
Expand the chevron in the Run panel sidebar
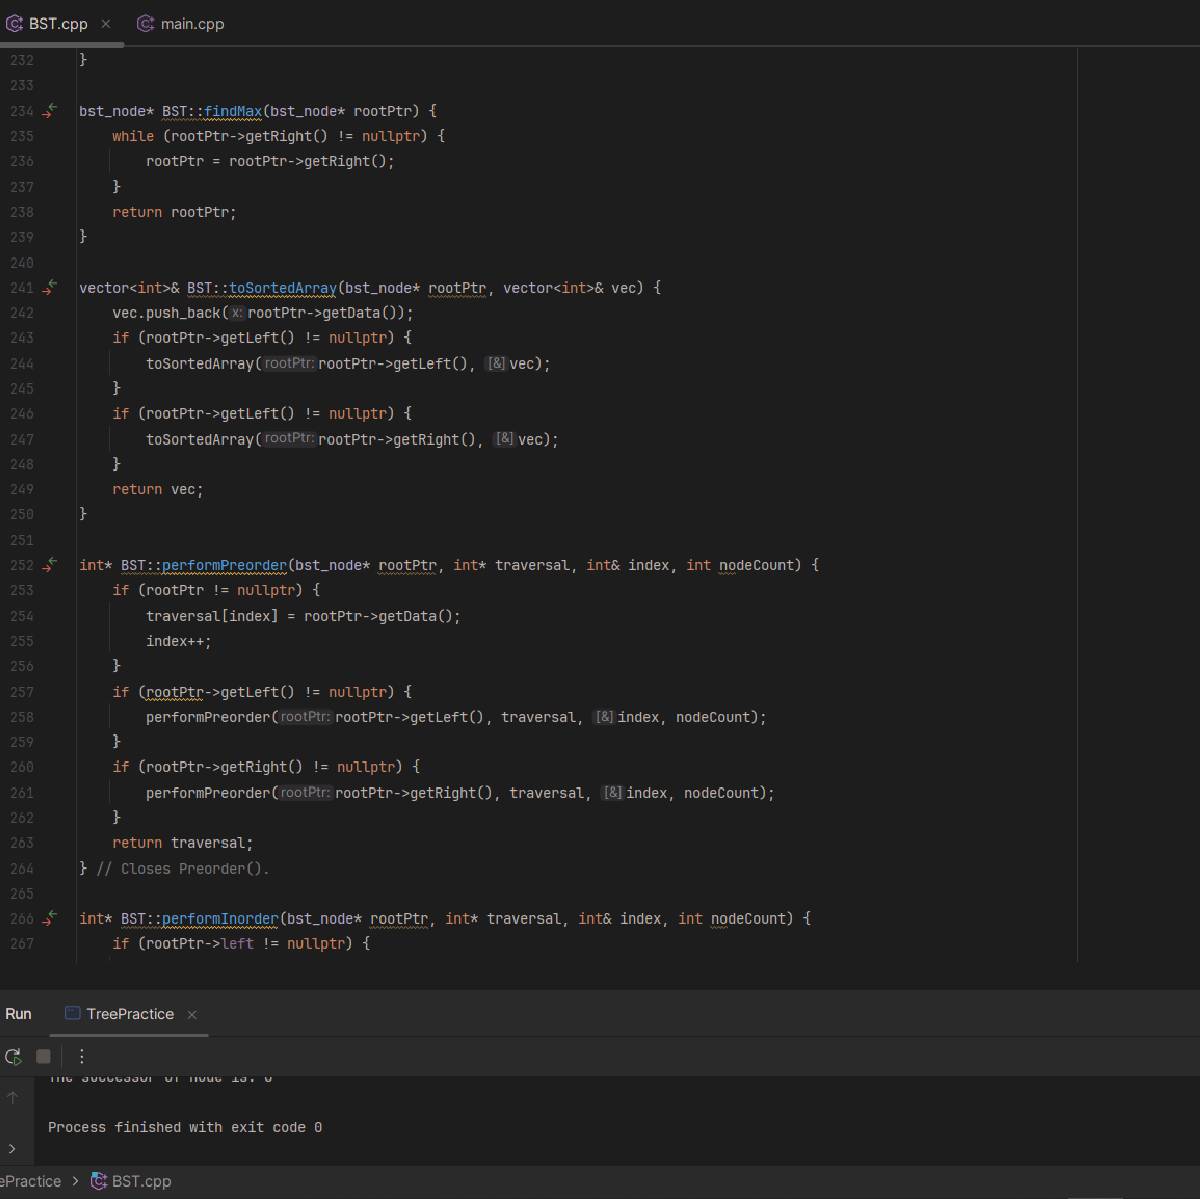coord(12,1148)
